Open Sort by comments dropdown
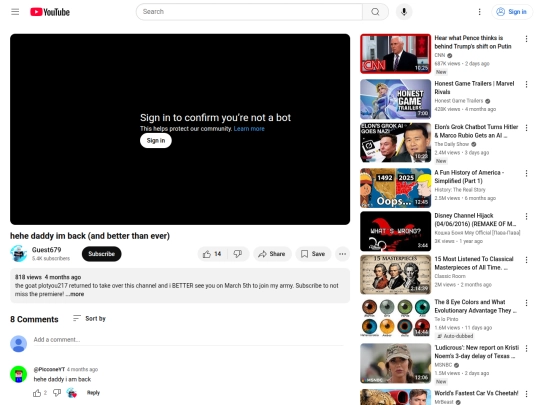Viewport: 540px width, 405px height. pyautogui.click(x=89, y=319)
